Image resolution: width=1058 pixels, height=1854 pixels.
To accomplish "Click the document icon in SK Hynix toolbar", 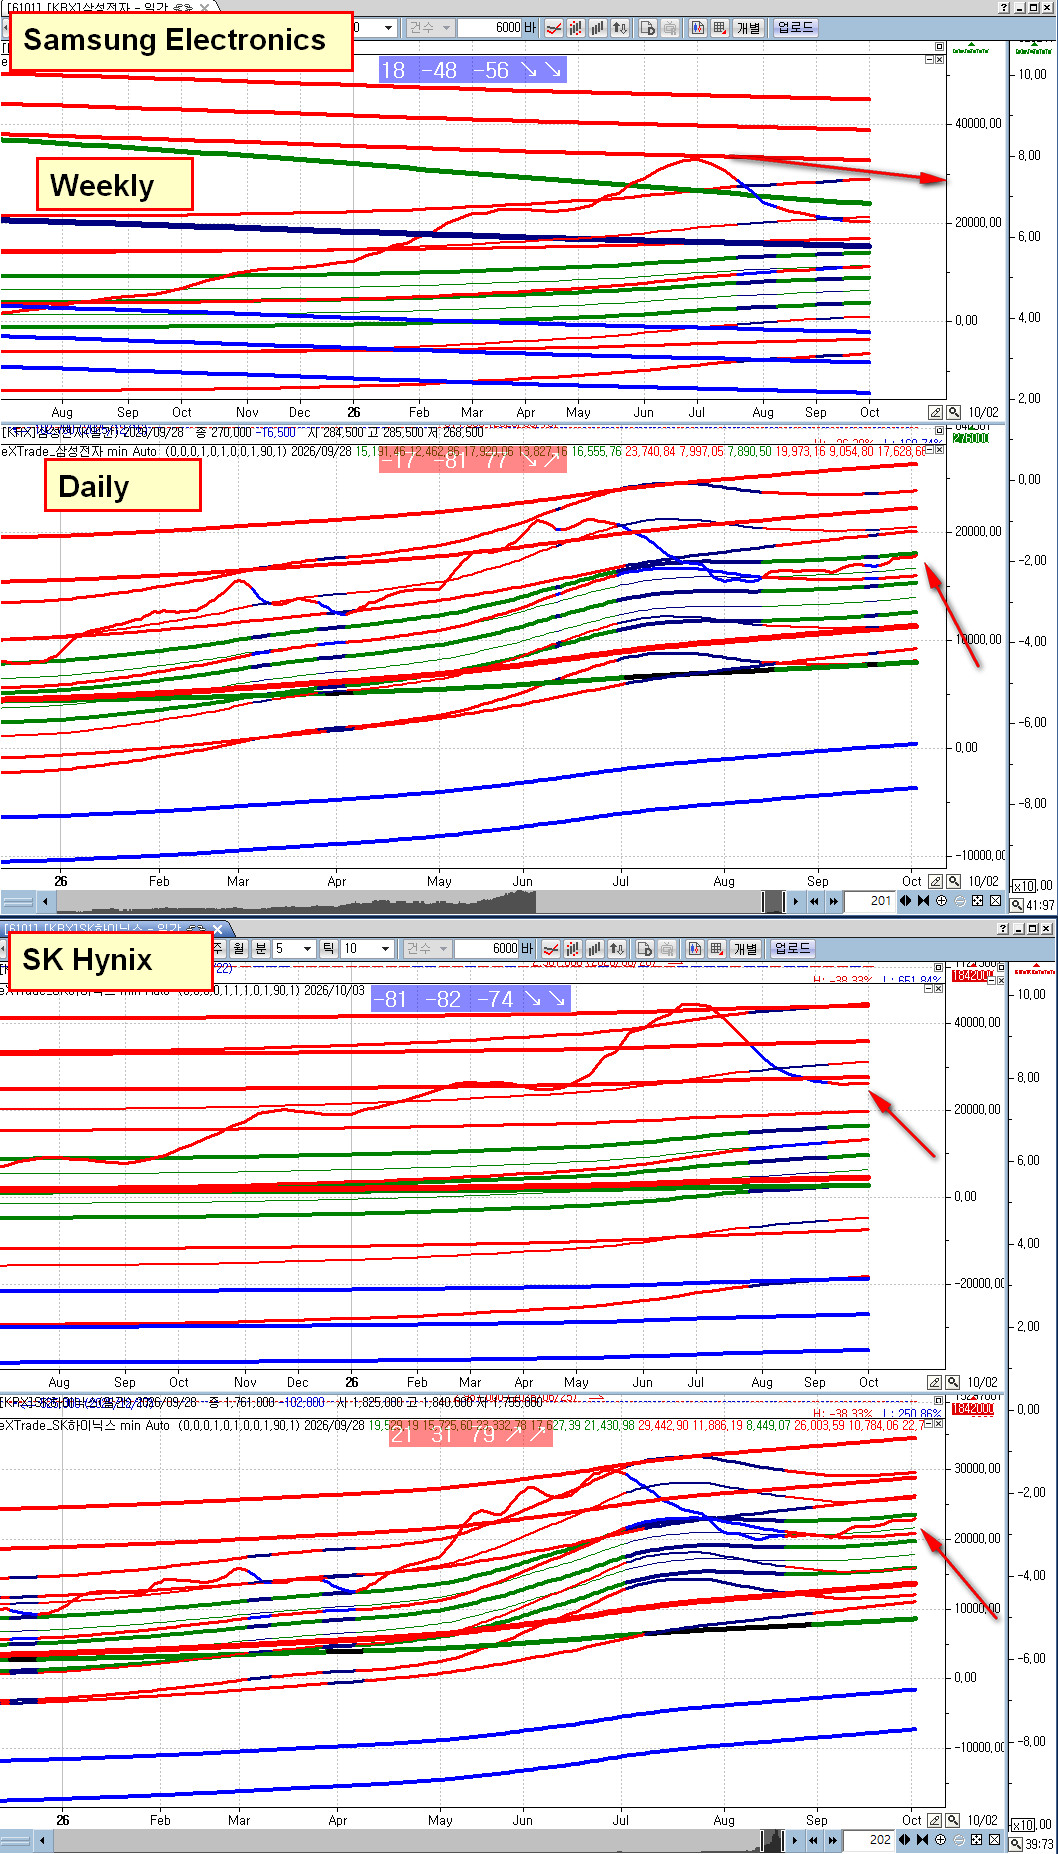I will click(x=645, y=949).
